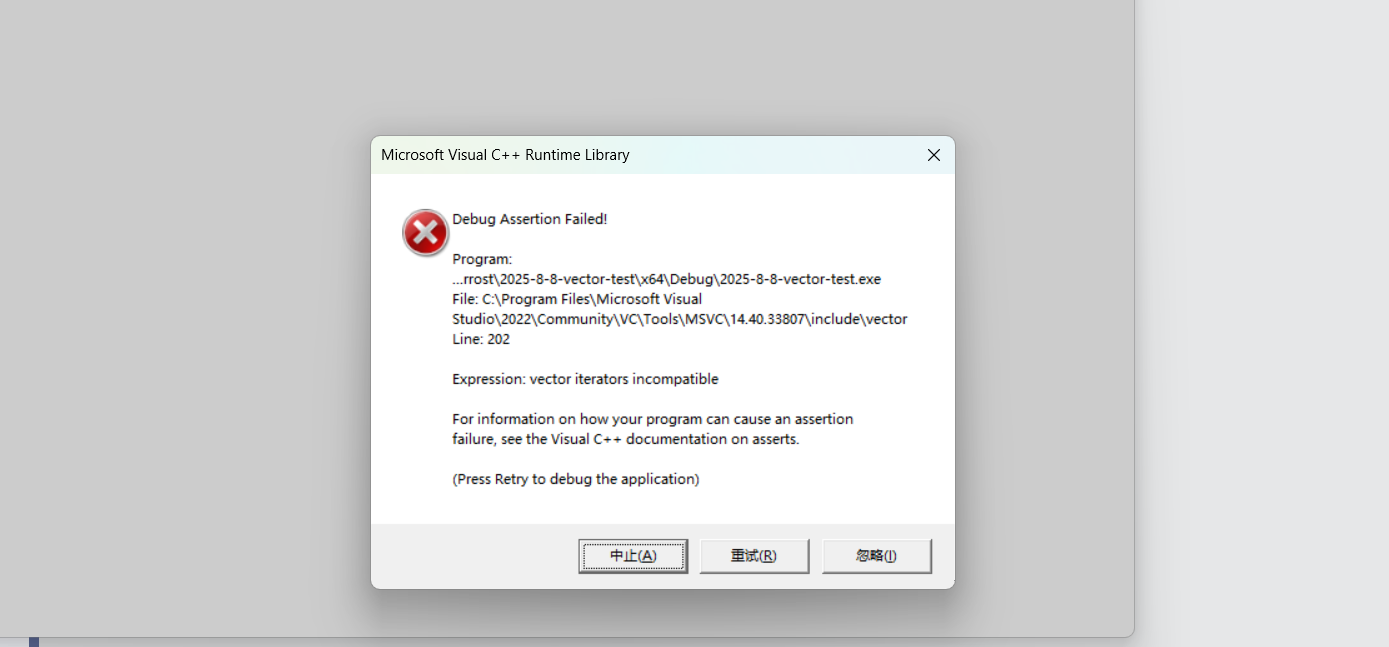Viewport: 1389px width, 647px height.
Task: Select the 忽略(I) ignore button
Action: coord(876,556)
